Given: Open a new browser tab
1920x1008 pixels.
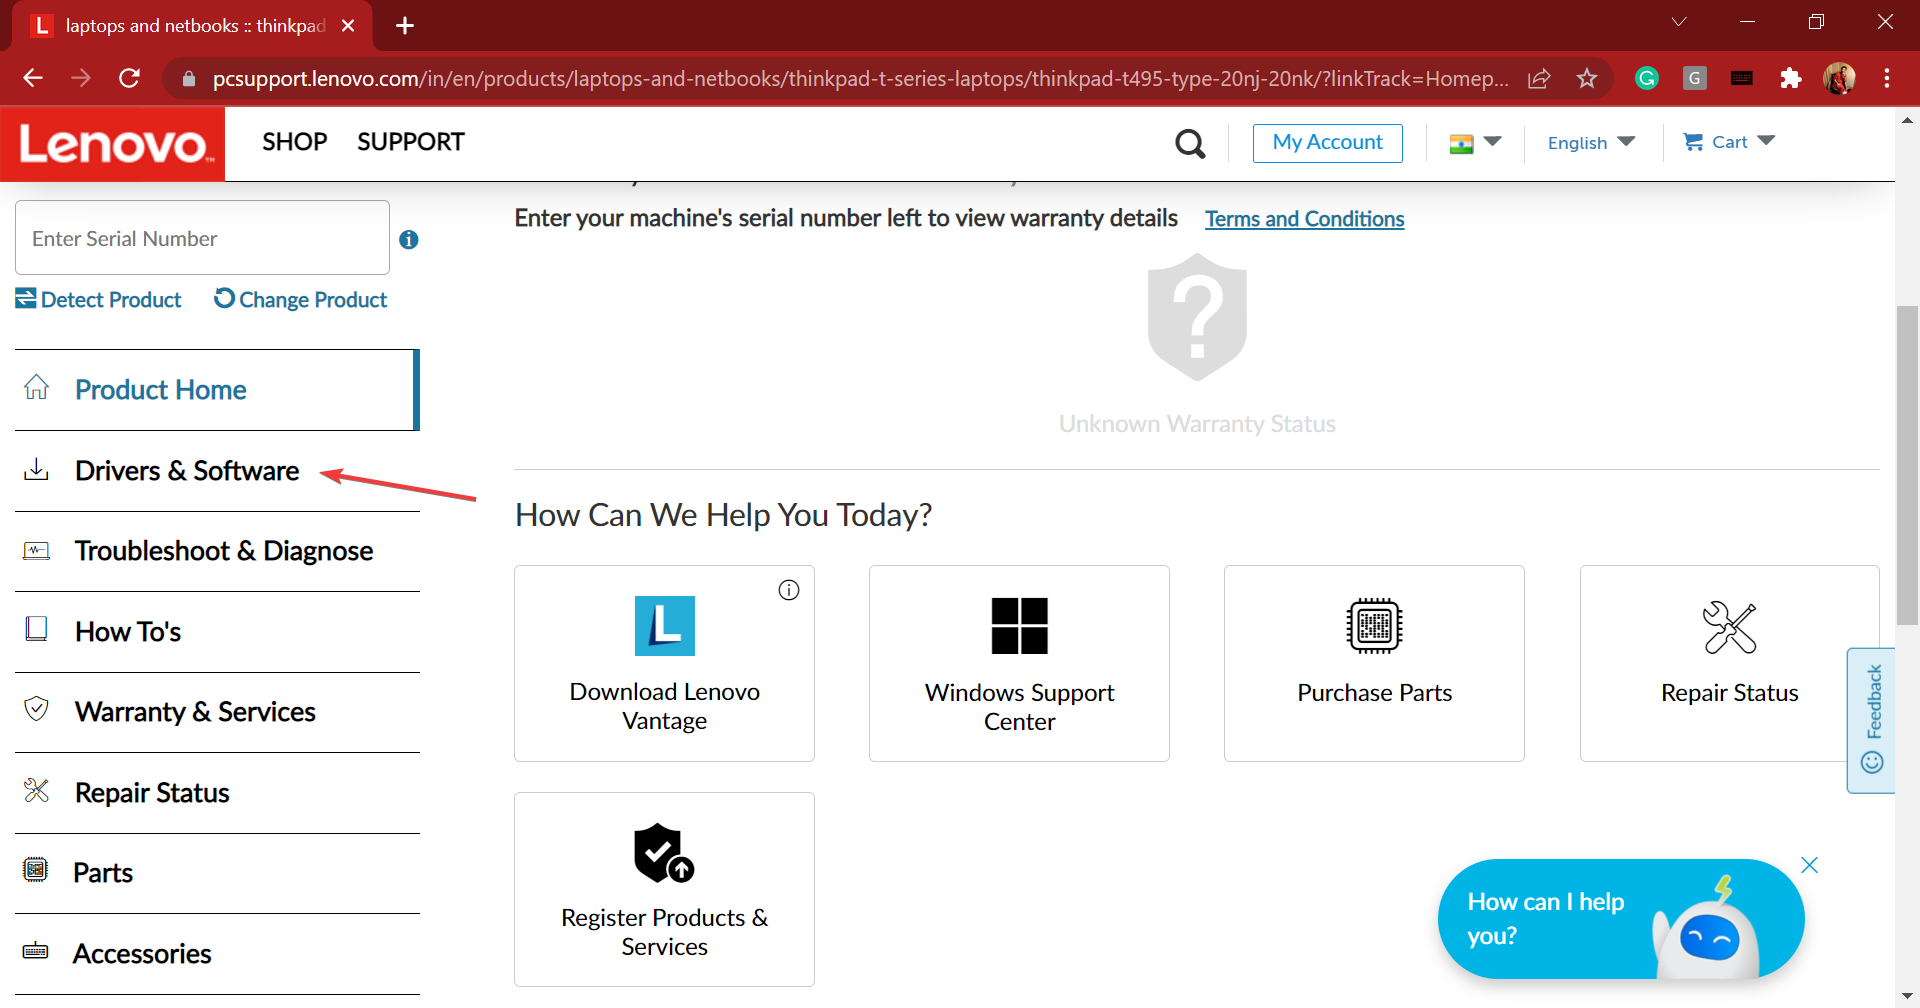Looking at the screenshot, I should 405,26.
